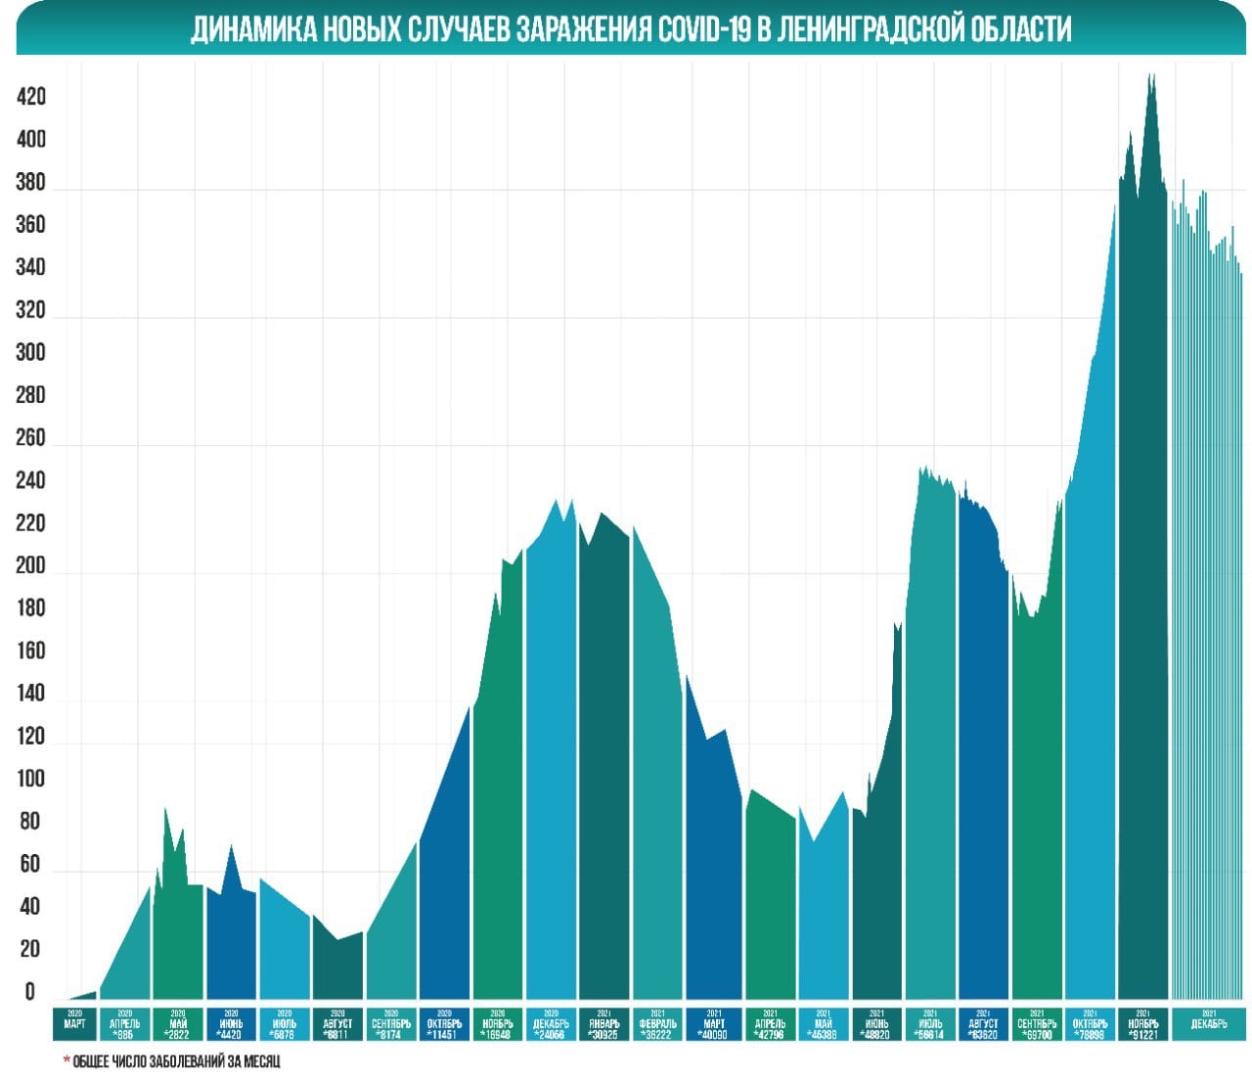Click the 200 value on vertical axis

click(31, 565)
